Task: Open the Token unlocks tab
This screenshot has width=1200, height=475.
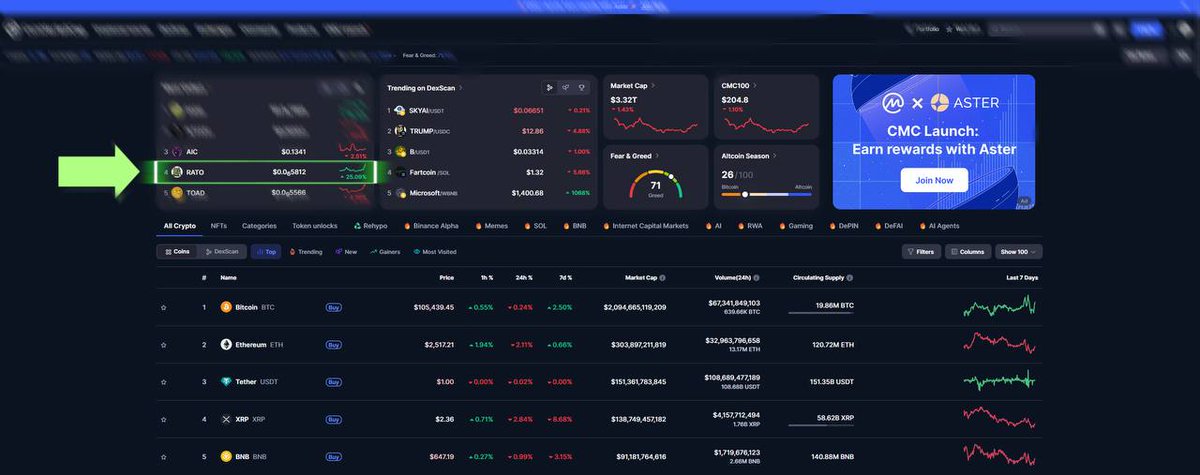Action: (x=315, y=226)
